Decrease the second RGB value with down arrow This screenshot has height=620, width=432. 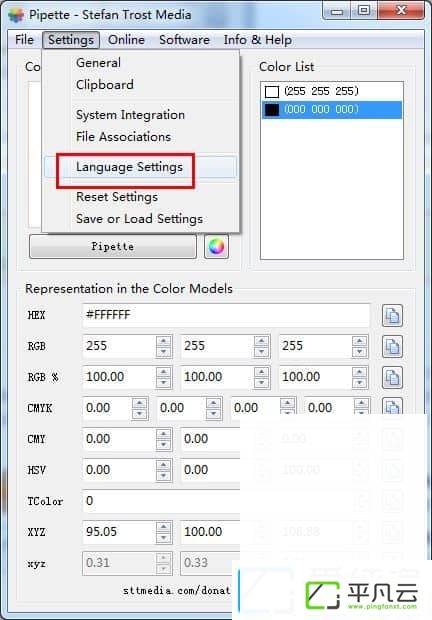[x=261, y=352]
